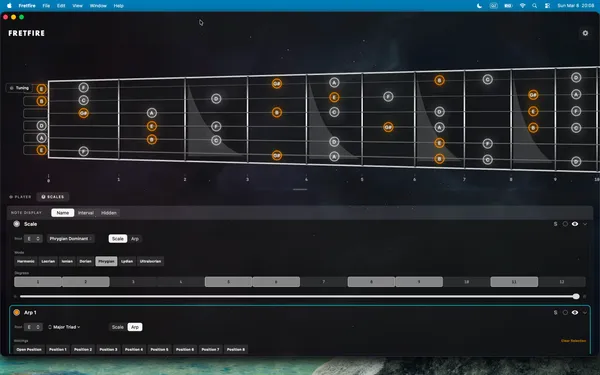Collapse the Scale section with its chevron

585,224
